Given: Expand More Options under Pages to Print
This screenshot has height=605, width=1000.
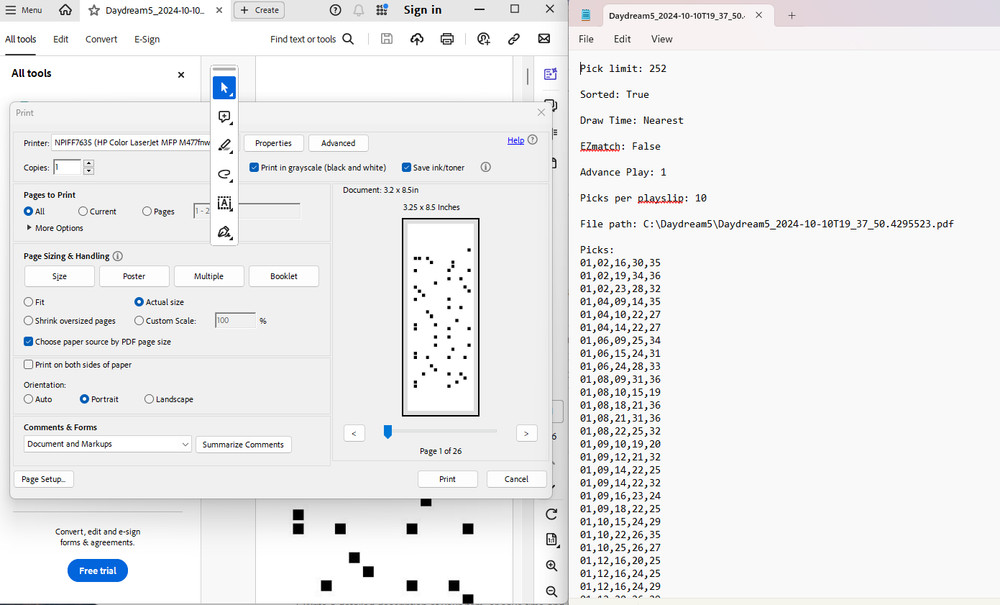Looking at the screenshot, I should click(x=59, y=228).
